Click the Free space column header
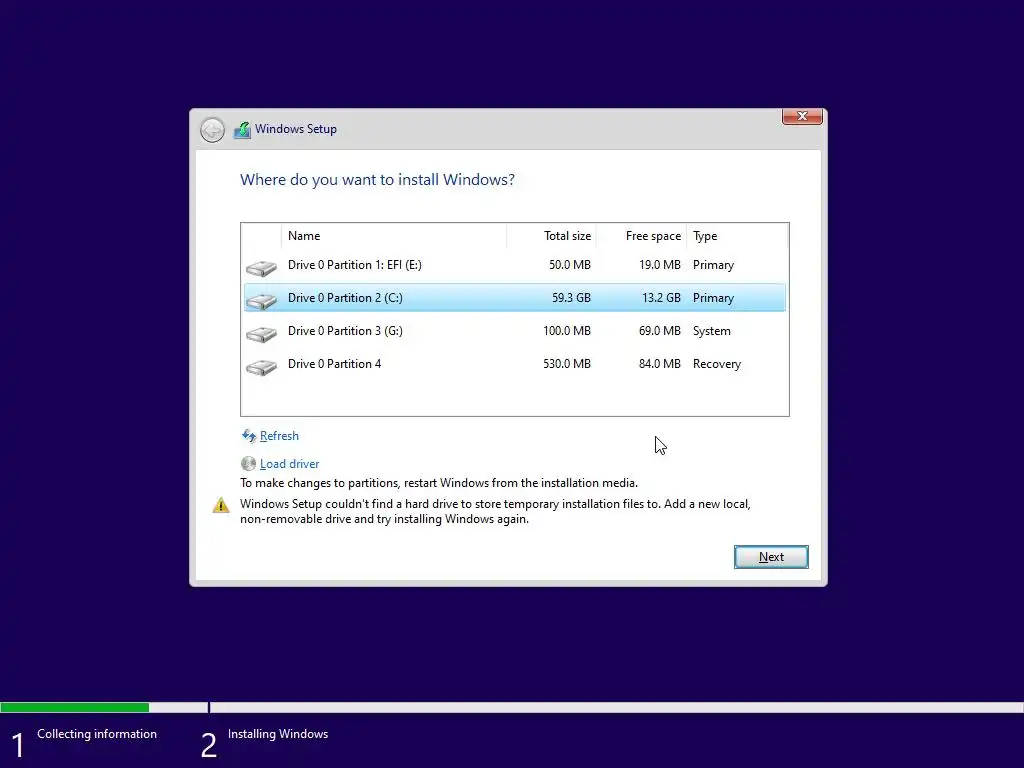This screenshot has width=1024, height=768. [641, 236]
